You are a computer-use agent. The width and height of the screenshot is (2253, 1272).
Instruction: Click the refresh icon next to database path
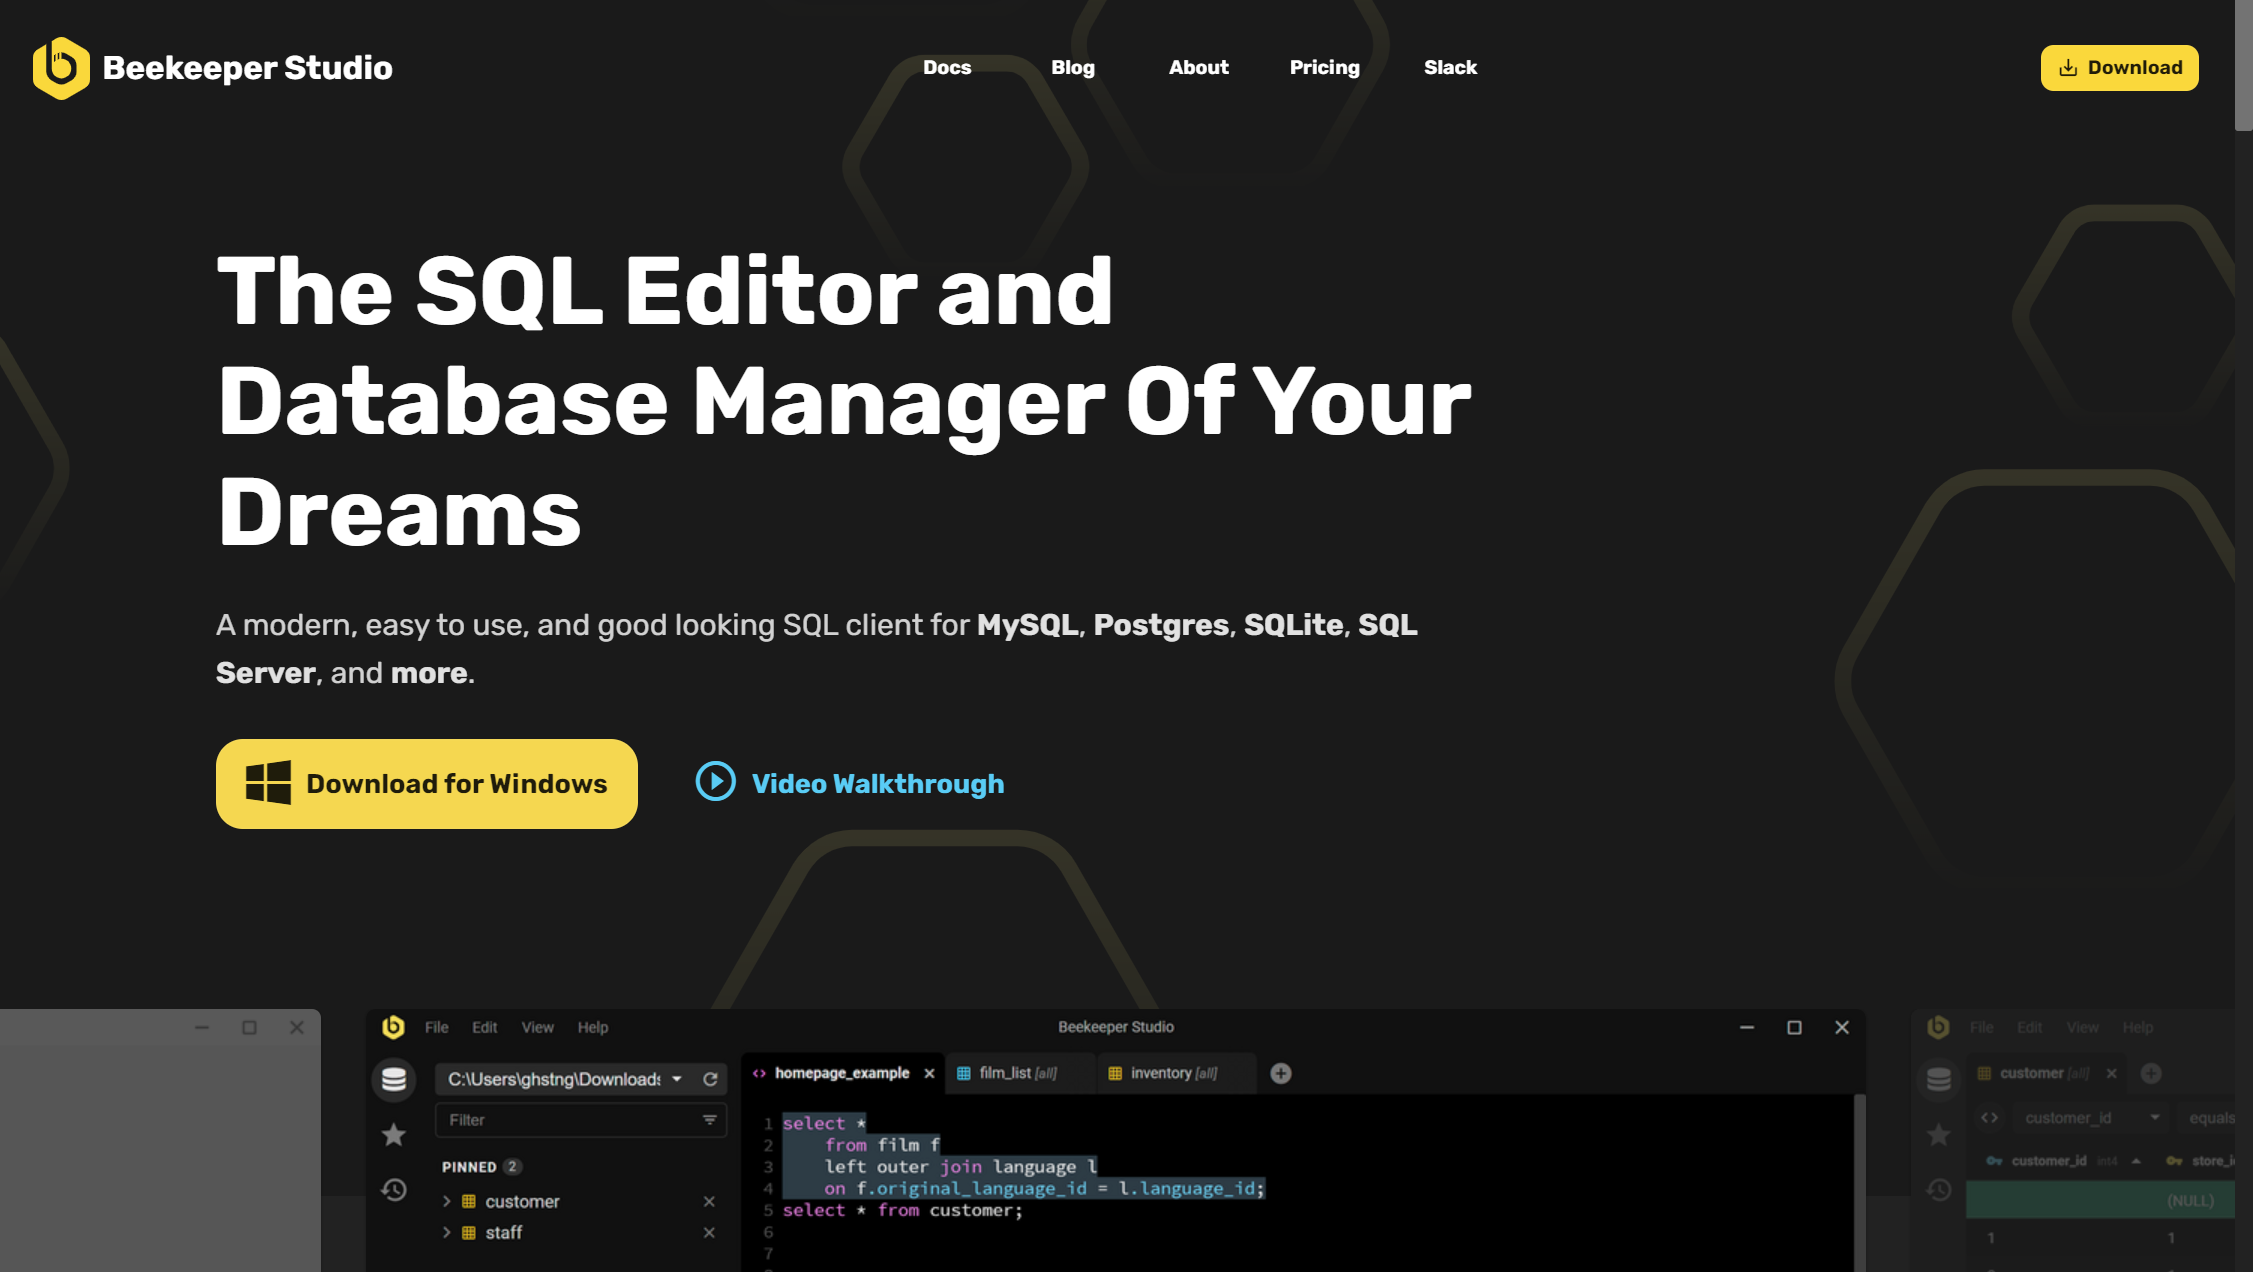pos(710,1079)
